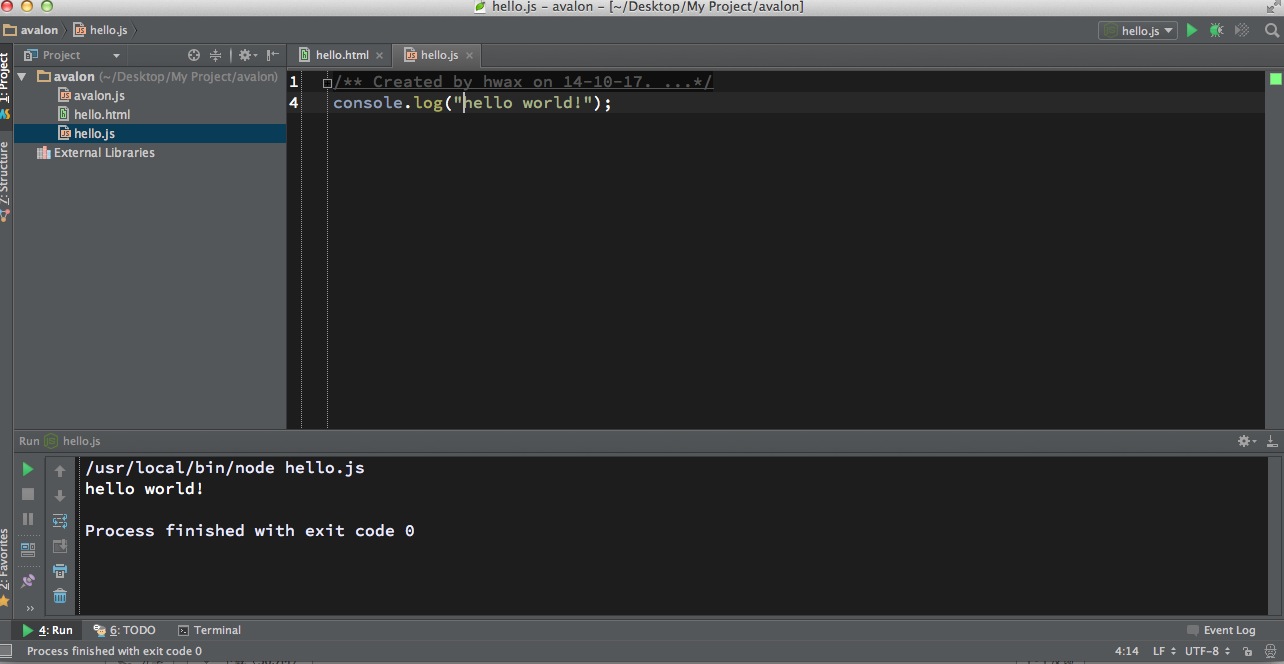Open the 6: TODO tool window
This screenshot has height=664, width=1284.
tap(124, 630)
